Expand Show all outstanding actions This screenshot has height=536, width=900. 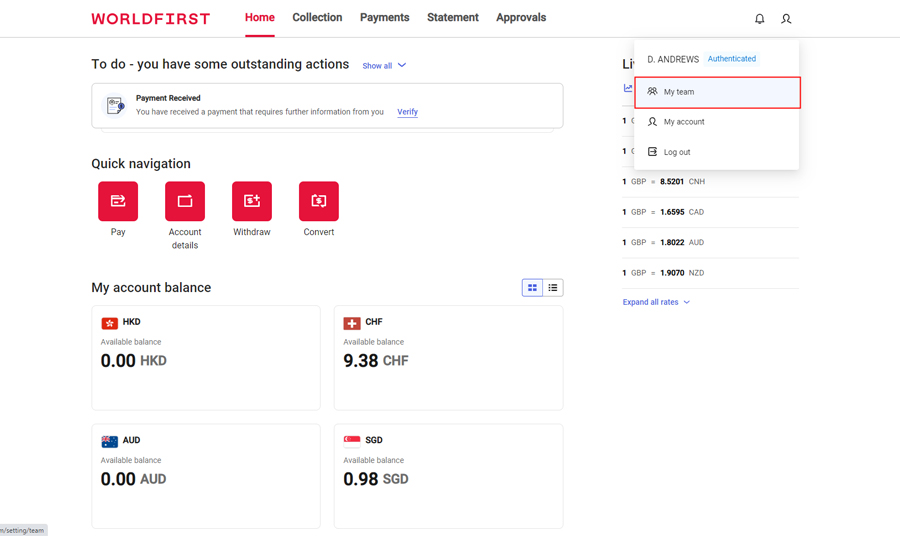pyautogui.click(x=384, y=66)
